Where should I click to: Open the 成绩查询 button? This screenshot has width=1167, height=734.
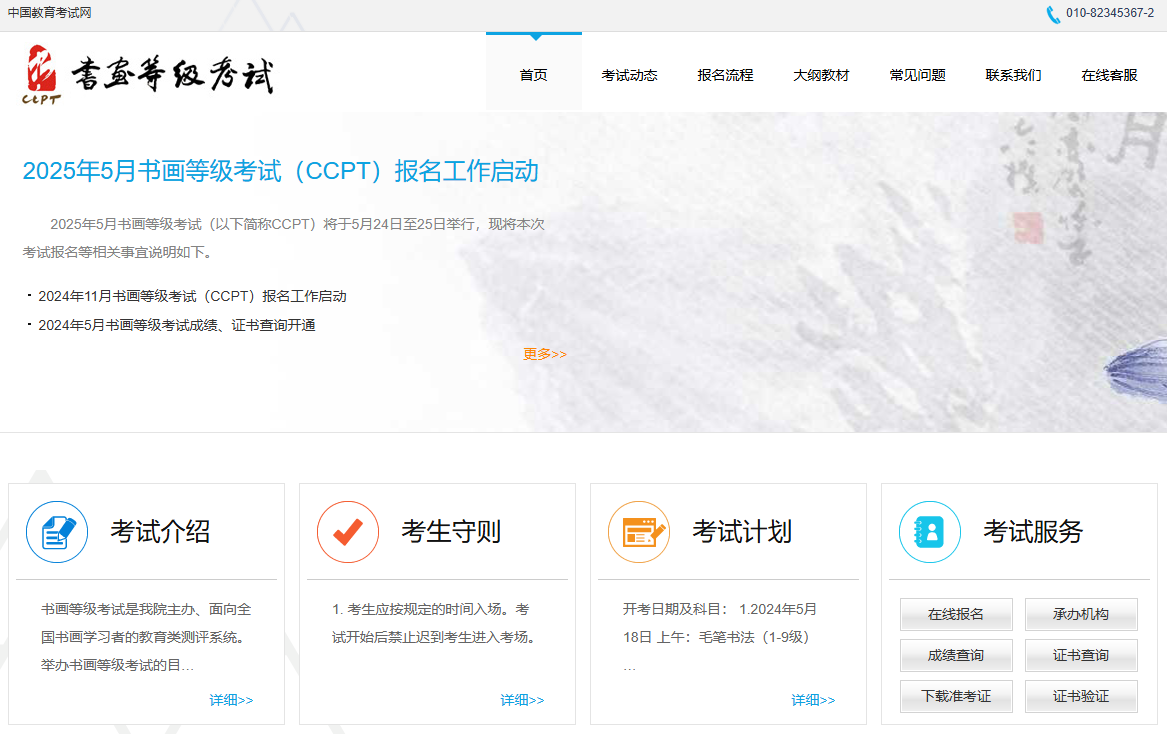pos(956,655)
